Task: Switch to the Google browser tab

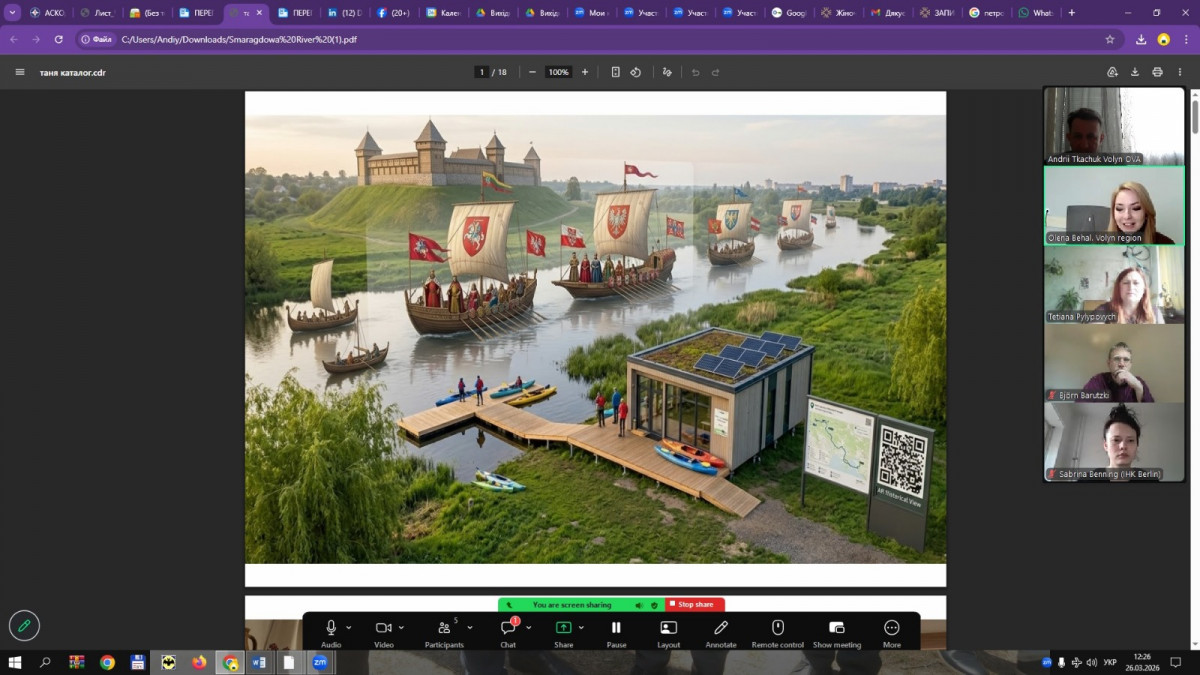Action: point(789,13)
